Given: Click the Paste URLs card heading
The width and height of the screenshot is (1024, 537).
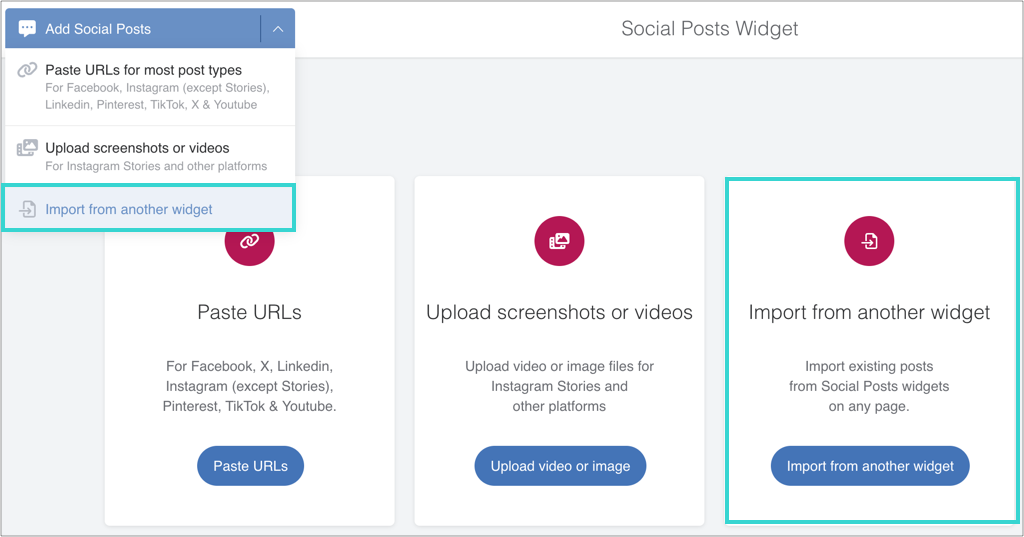Looking at the screenshot, I should (x=249, y=312).
